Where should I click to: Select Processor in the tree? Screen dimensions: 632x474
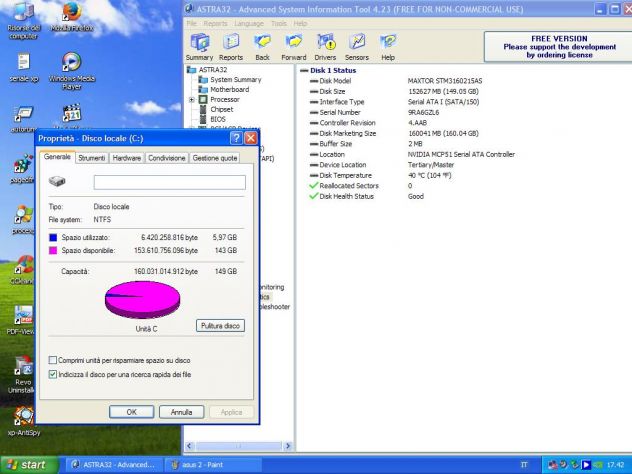coord(225,100)
